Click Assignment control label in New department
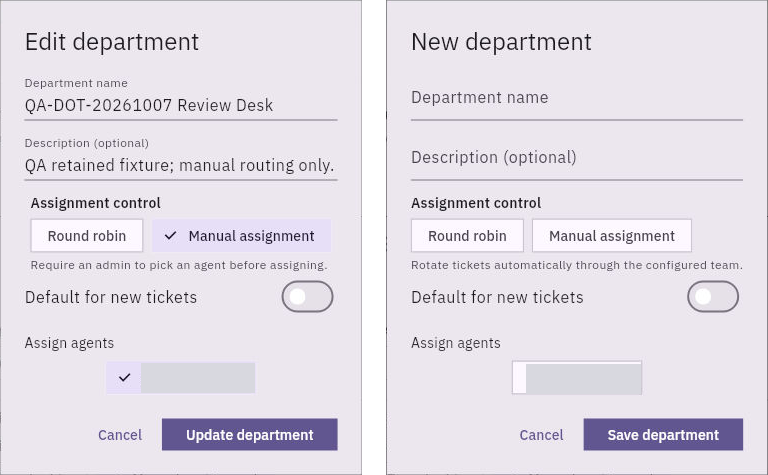Image resolution: width=768 pixels, height=475 pixels. click(476, 203)
